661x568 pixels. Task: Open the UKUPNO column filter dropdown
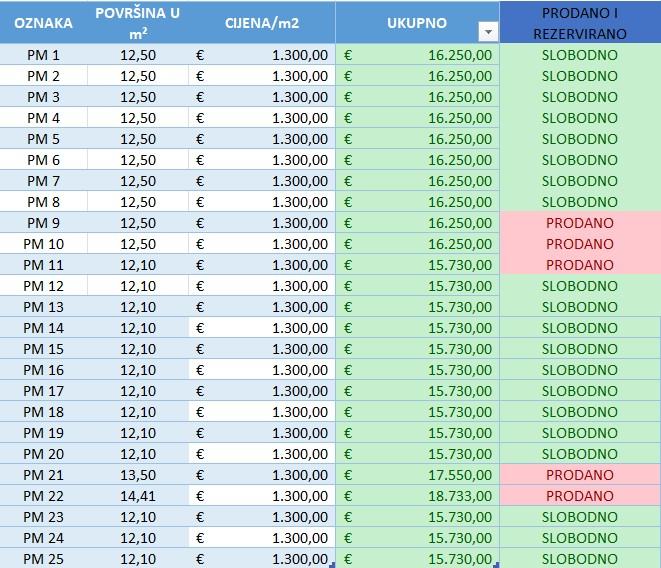[x=488, y=32]
